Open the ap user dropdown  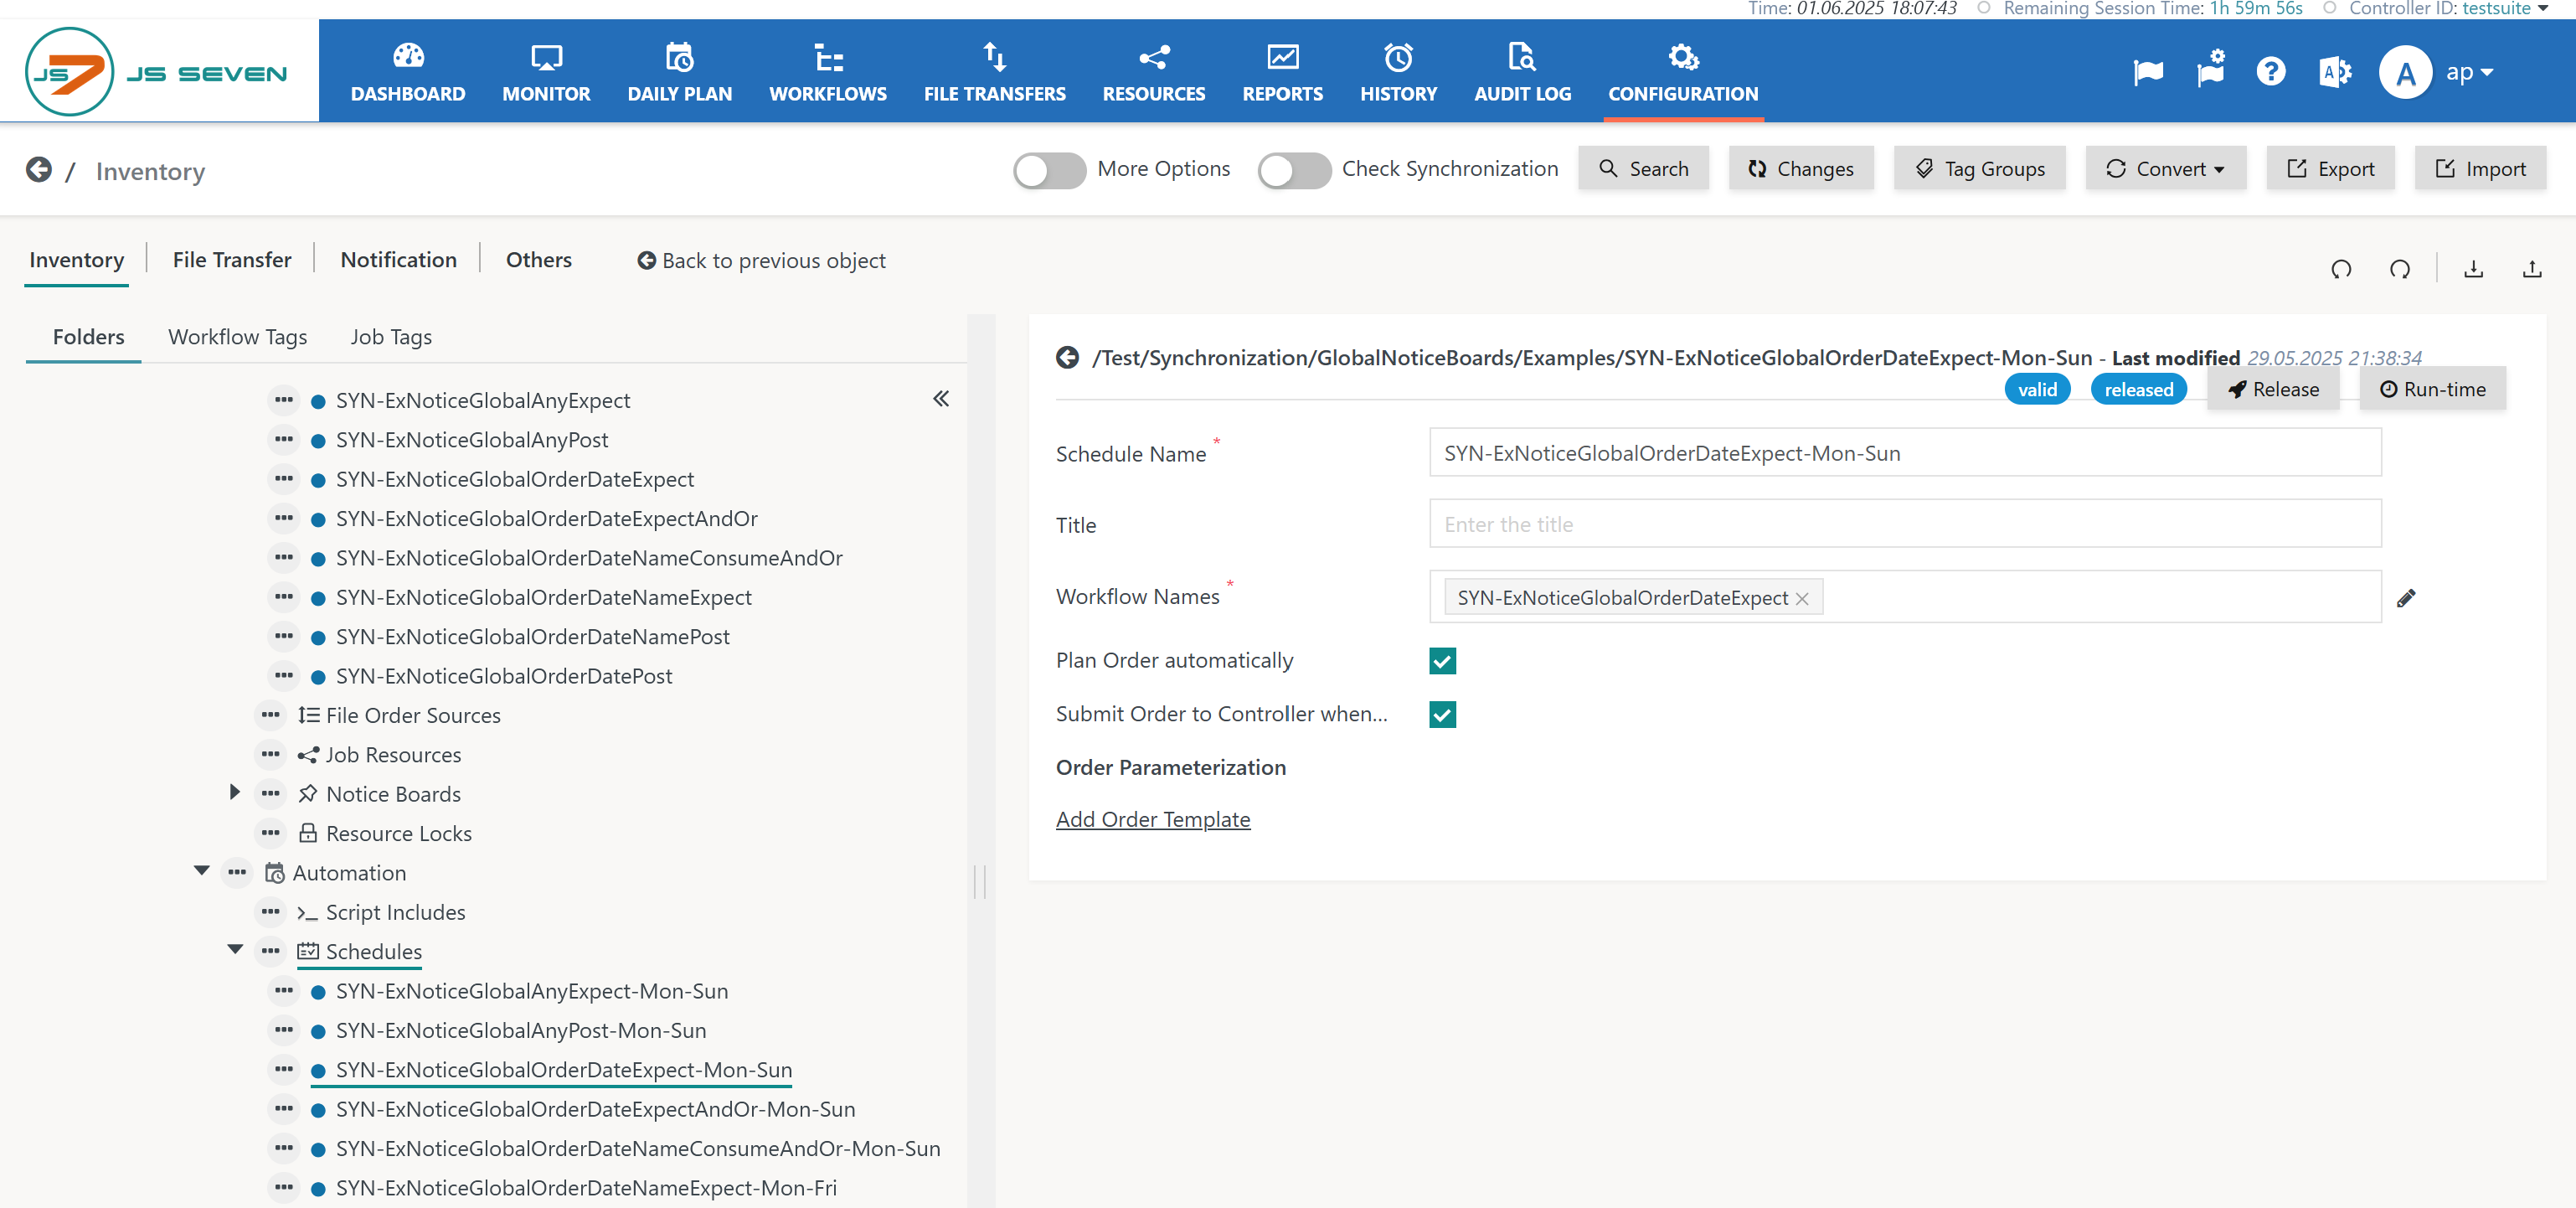coord(2469,72)
